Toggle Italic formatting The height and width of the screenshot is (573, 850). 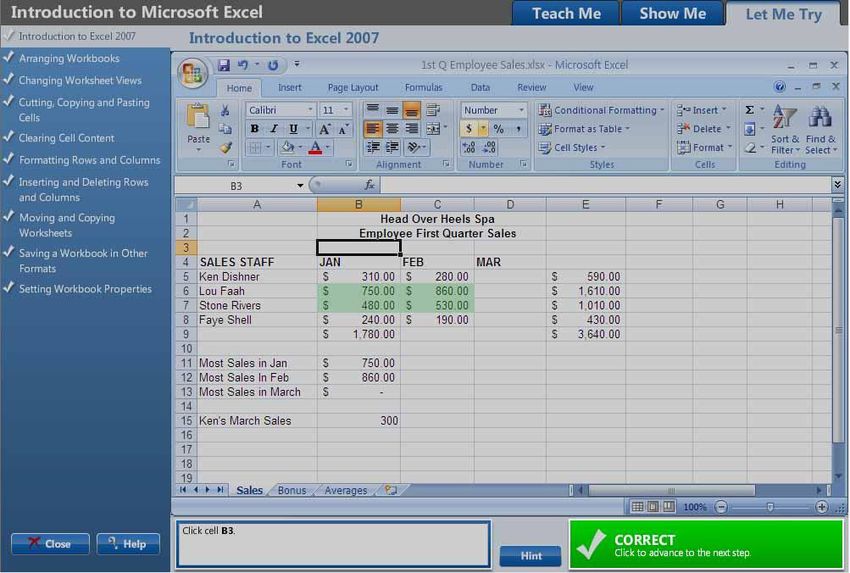click(x=274, y=129)
